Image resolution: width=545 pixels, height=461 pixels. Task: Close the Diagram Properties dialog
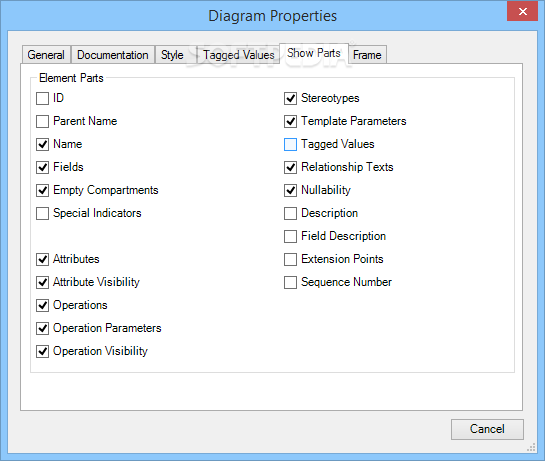tap(522, 12)
